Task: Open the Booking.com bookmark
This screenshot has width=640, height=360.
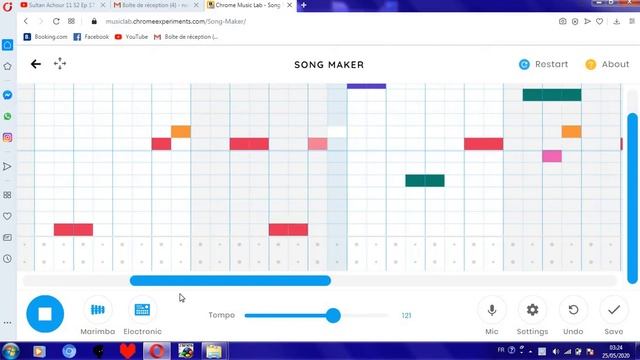Action: (x=45, y=37)
